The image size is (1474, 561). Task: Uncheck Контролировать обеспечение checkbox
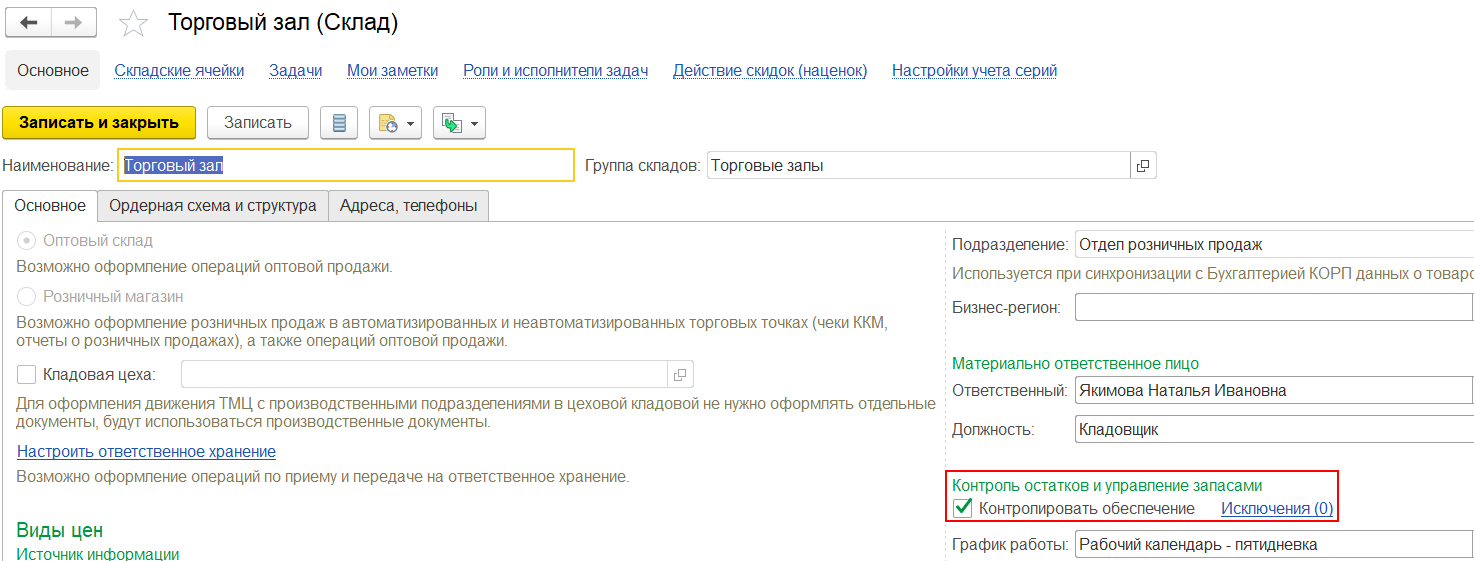[x=963, y=508]
